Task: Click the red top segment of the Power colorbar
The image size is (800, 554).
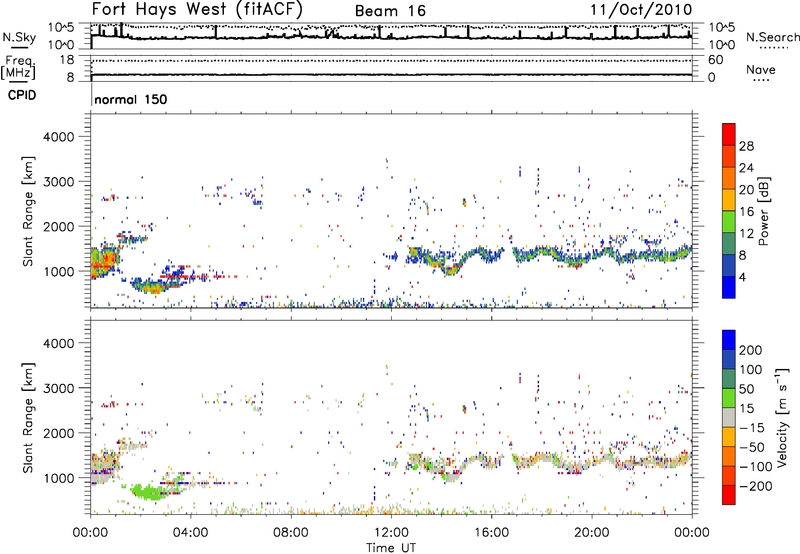Action: point(729,134)
